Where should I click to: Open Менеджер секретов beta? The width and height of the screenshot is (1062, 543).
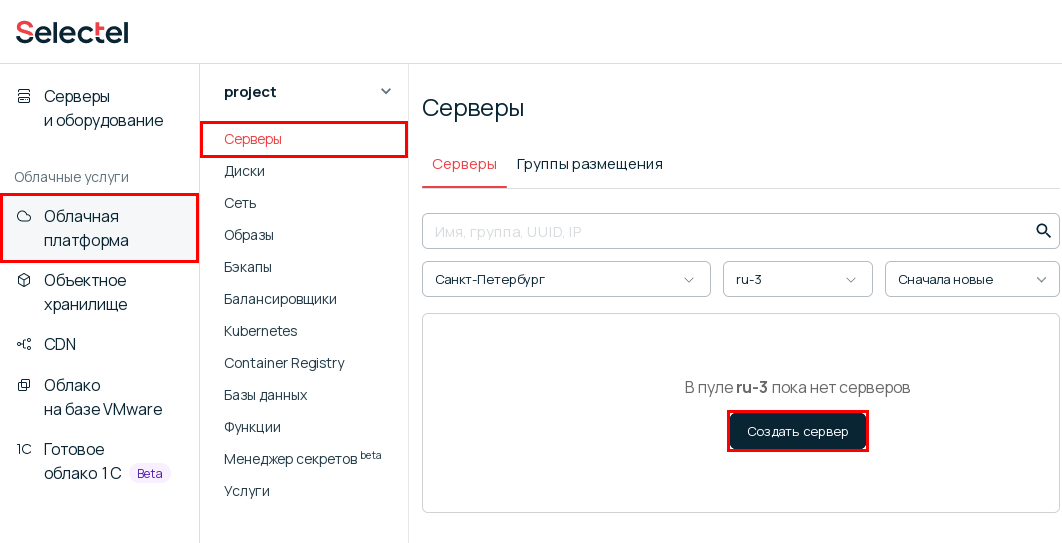tap(303, 458)
